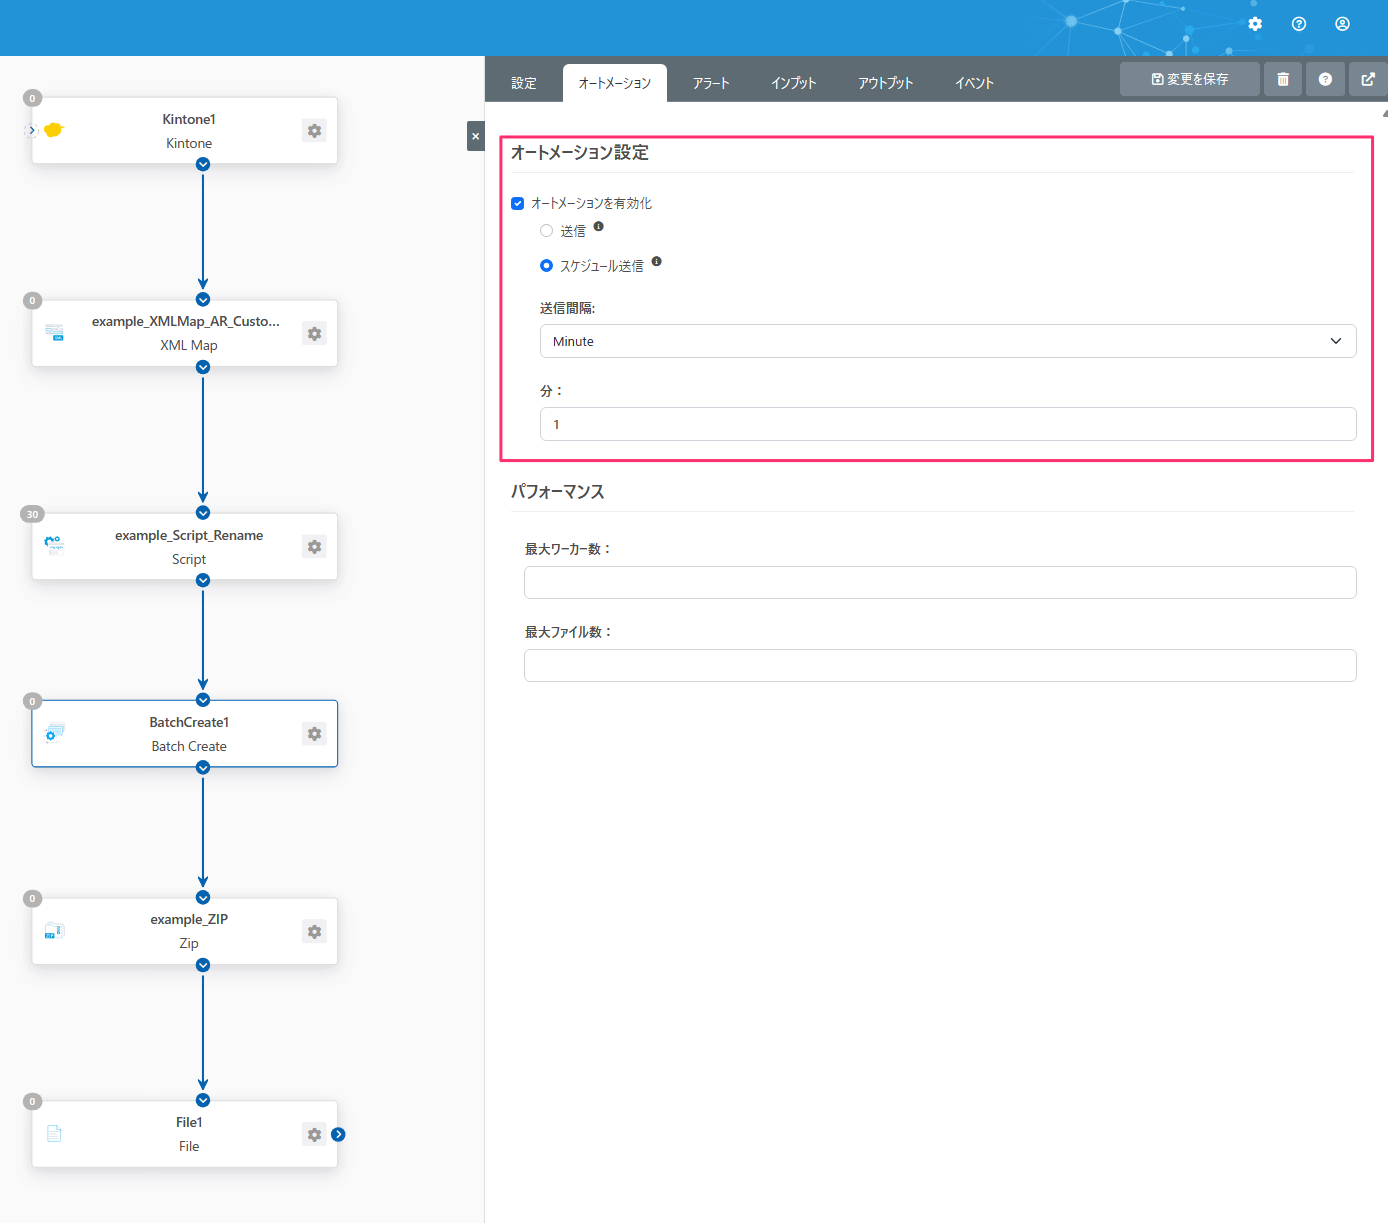This screenshot has width=1388, height=1223.
Task: Click the File1 document icon
Action: pos(54,1133)
